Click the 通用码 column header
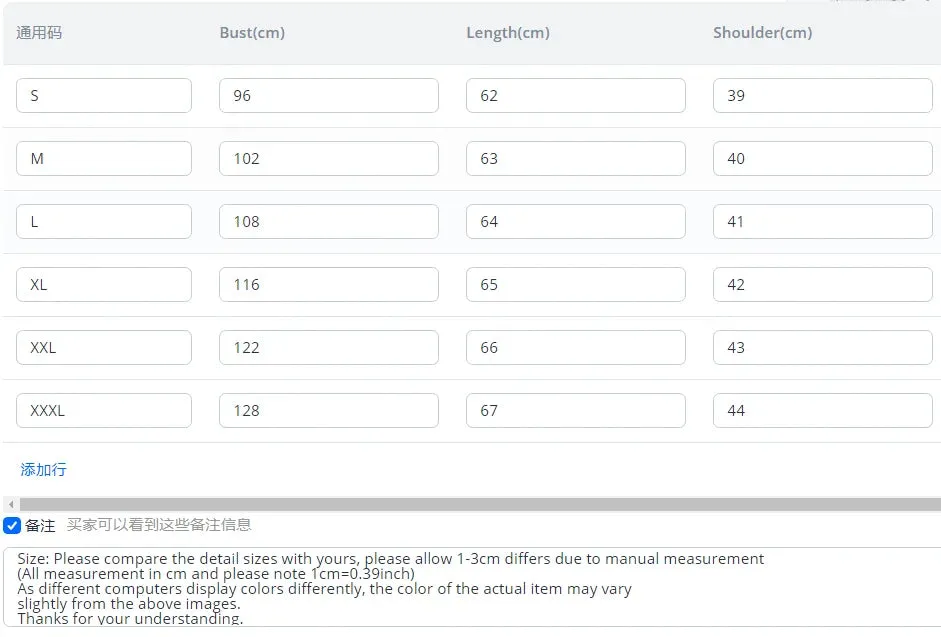 (39, 32)
